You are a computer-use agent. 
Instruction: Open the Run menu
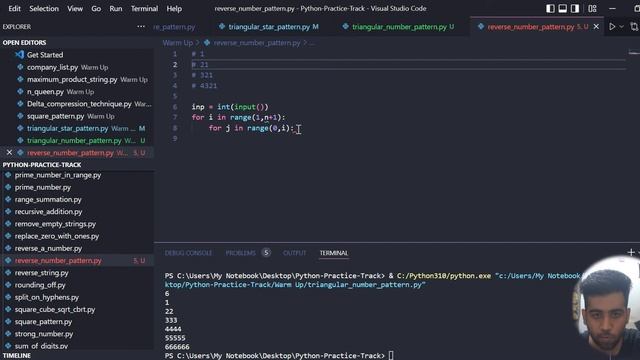[x=116, y=9]
